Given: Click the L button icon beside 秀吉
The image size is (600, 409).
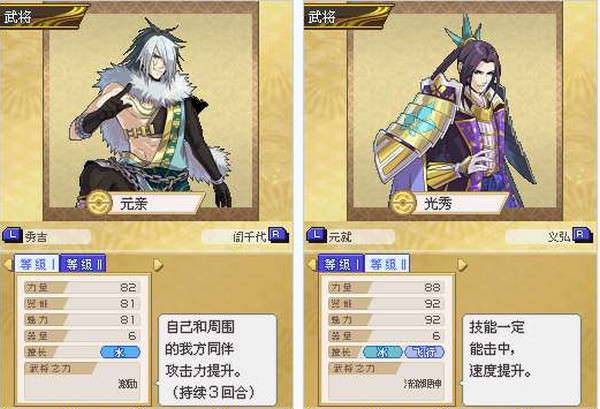Looking at the screenshot, I should pos(12,235).
